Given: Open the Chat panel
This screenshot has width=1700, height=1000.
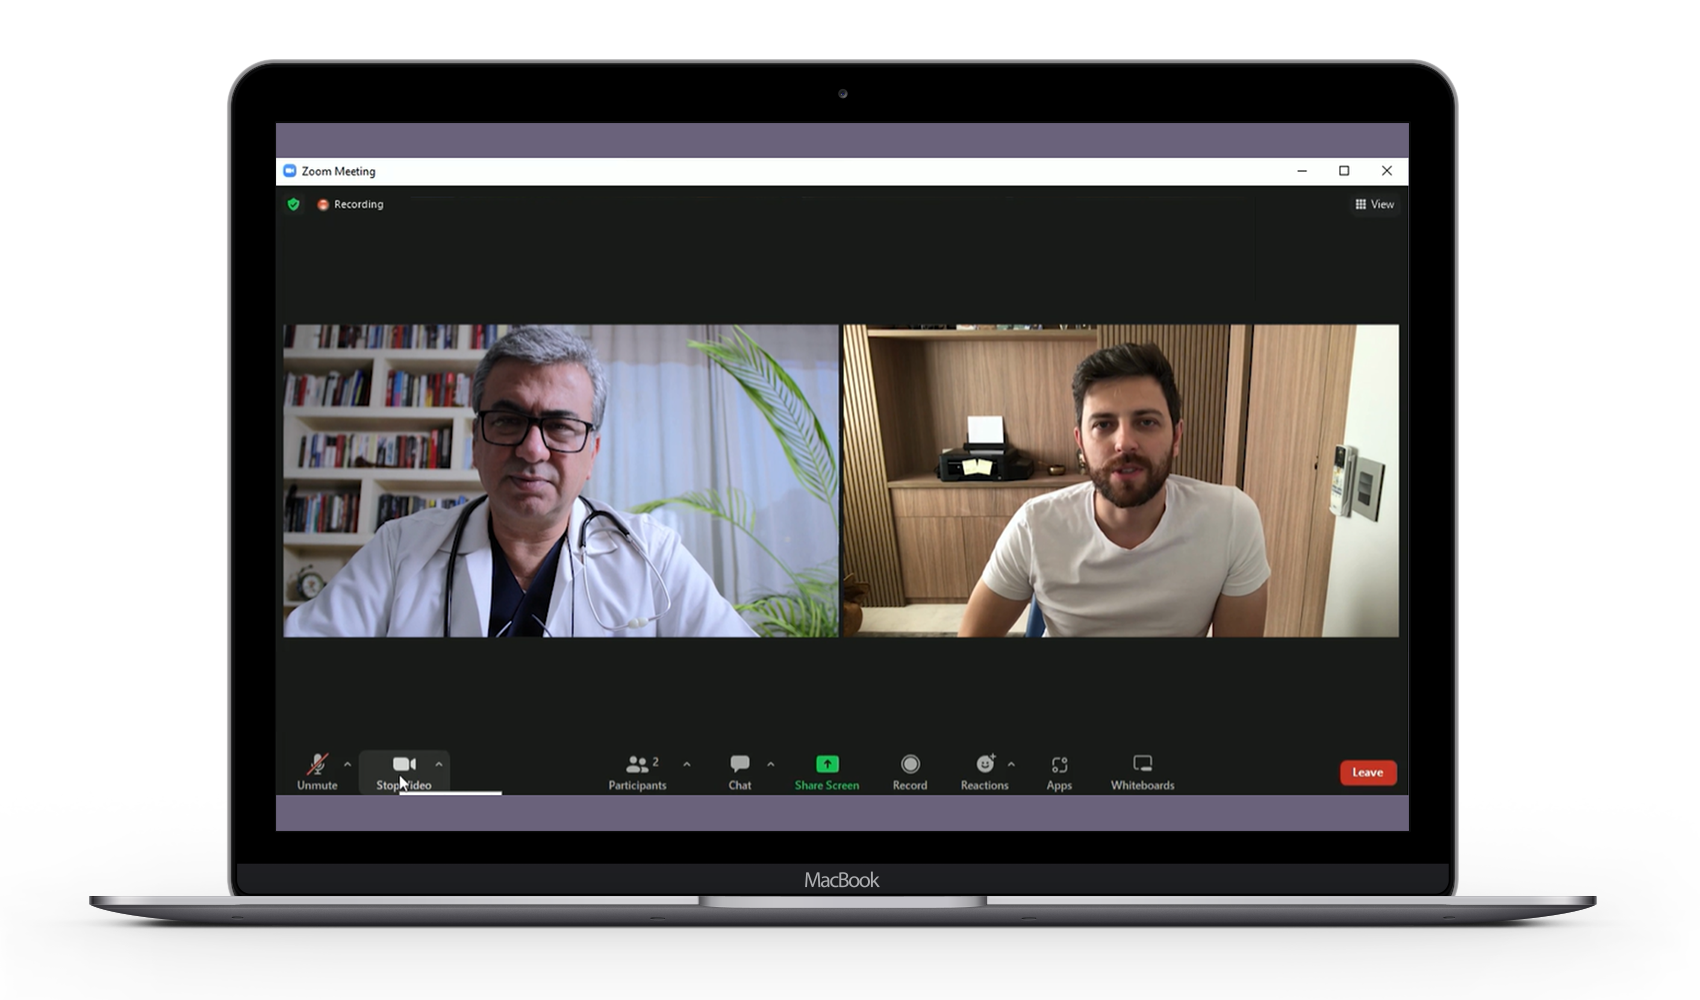Looking at the screenshot, I should (x=740, y=773).
